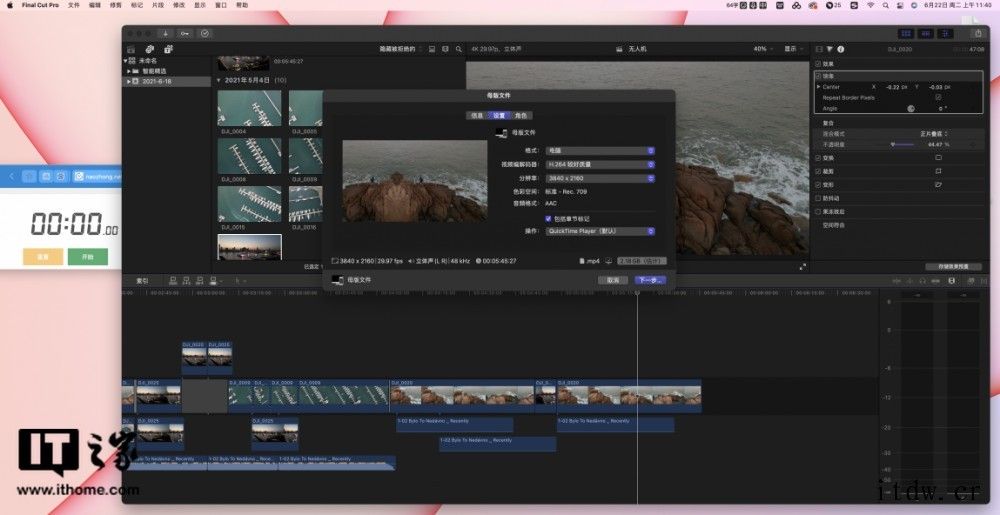Viewport: 1000px width, 515px height.
Task: Adjust the opacity slider in inspector
Action: 902,145
